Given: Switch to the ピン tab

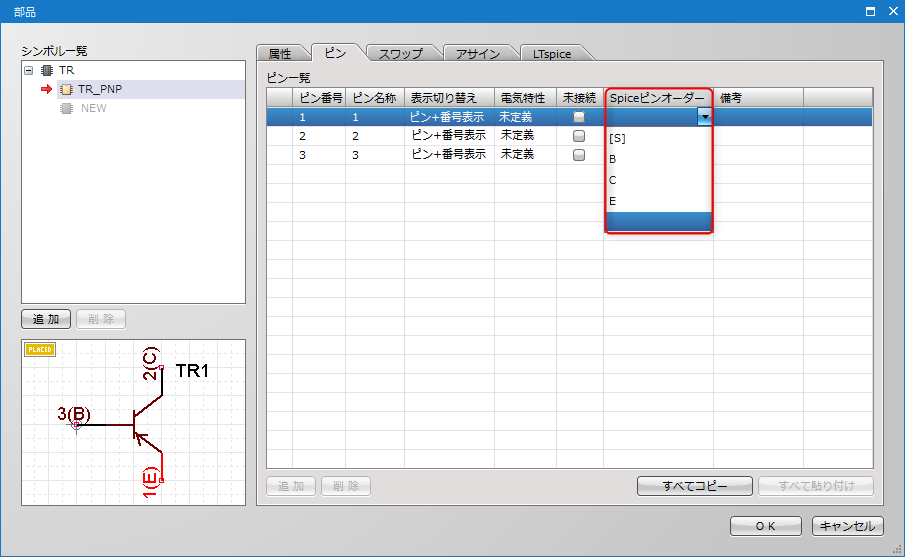Looking at the screenshot, I should (335, 53).
